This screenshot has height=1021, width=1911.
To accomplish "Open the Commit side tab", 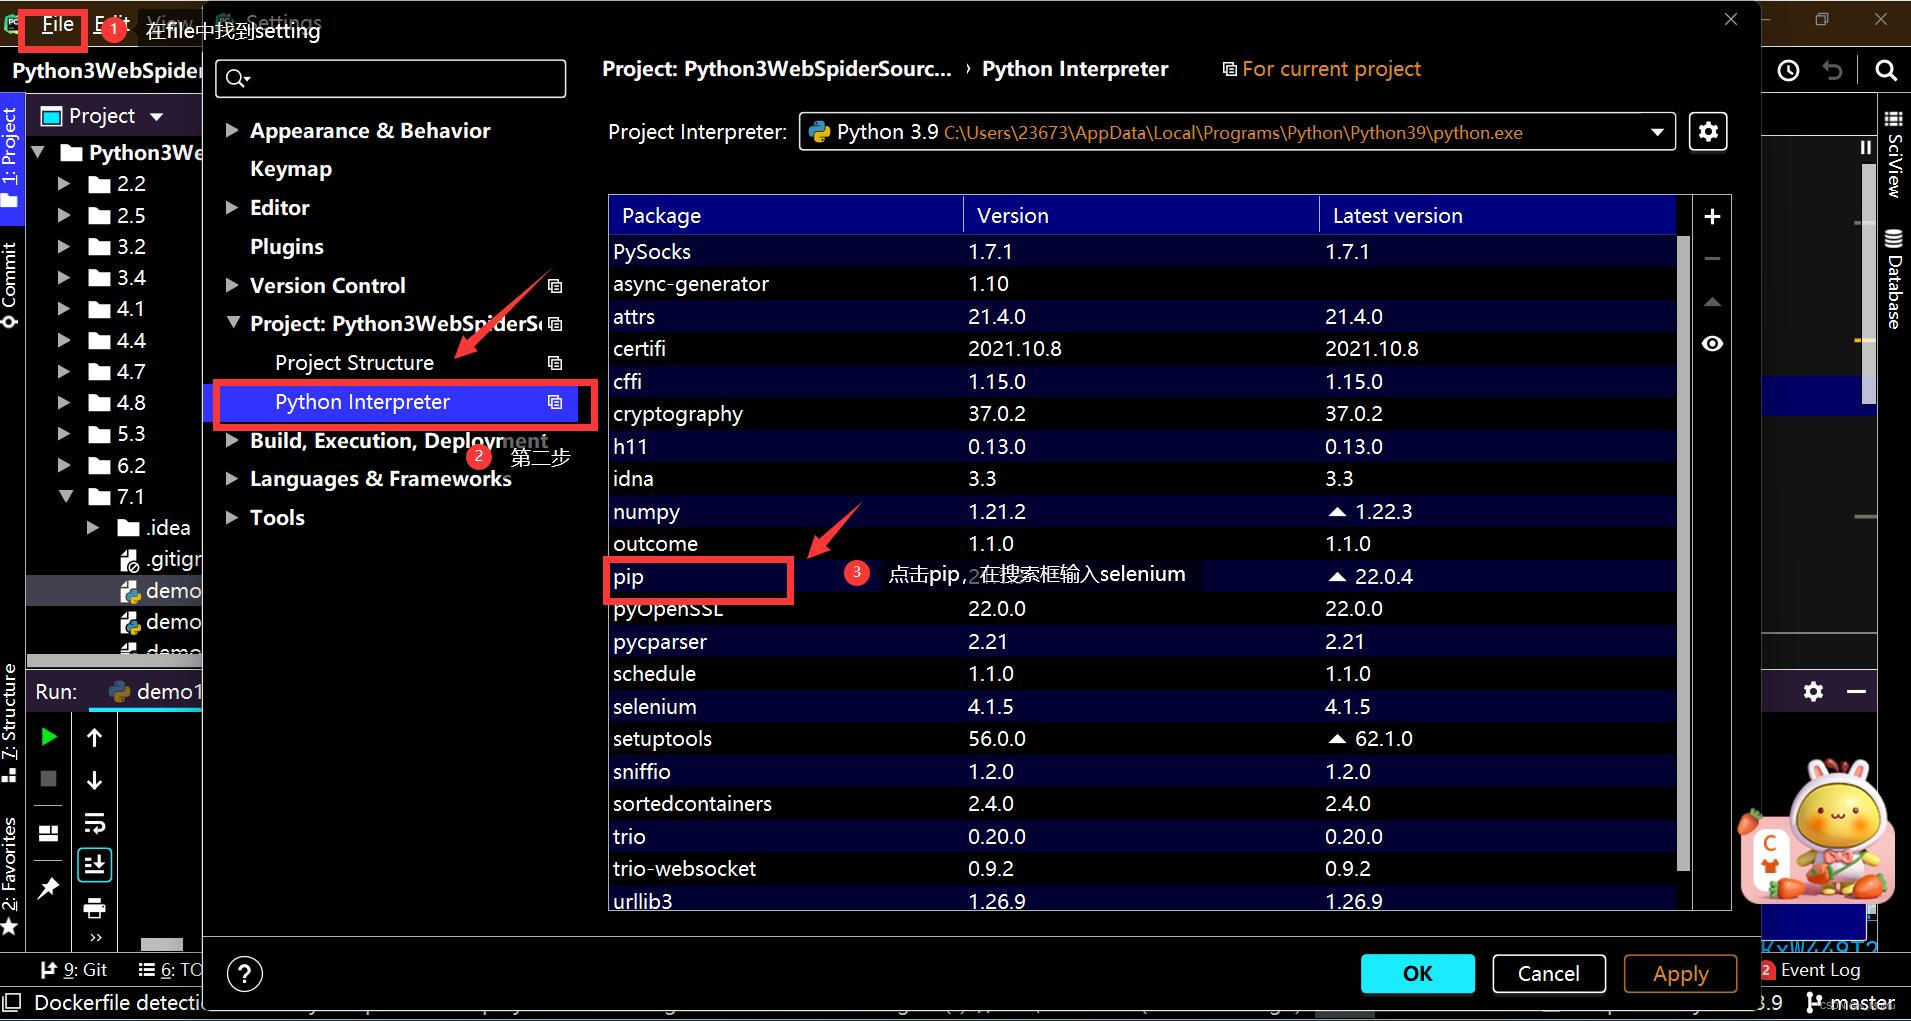I will pos(9,285).
